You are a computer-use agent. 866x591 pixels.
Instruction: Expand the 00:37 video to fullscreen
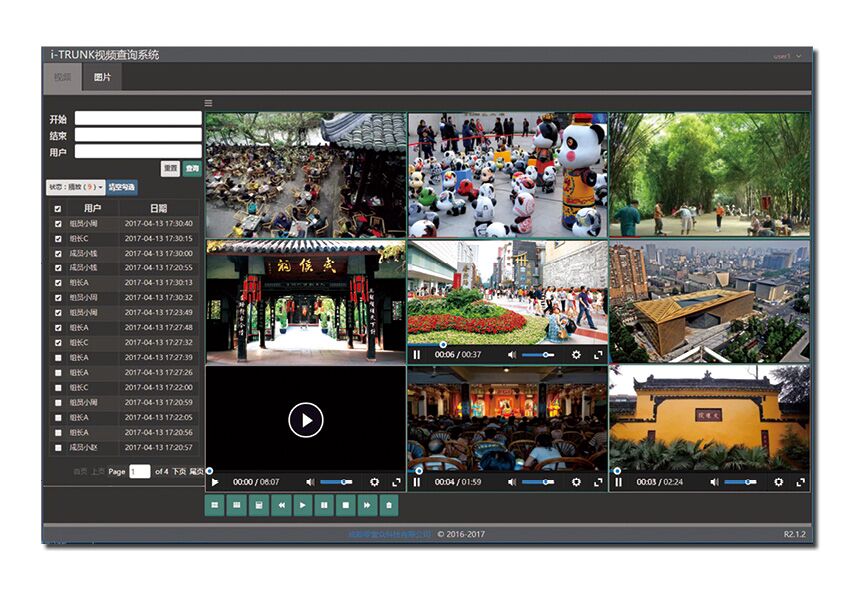(x=598, y=354)
